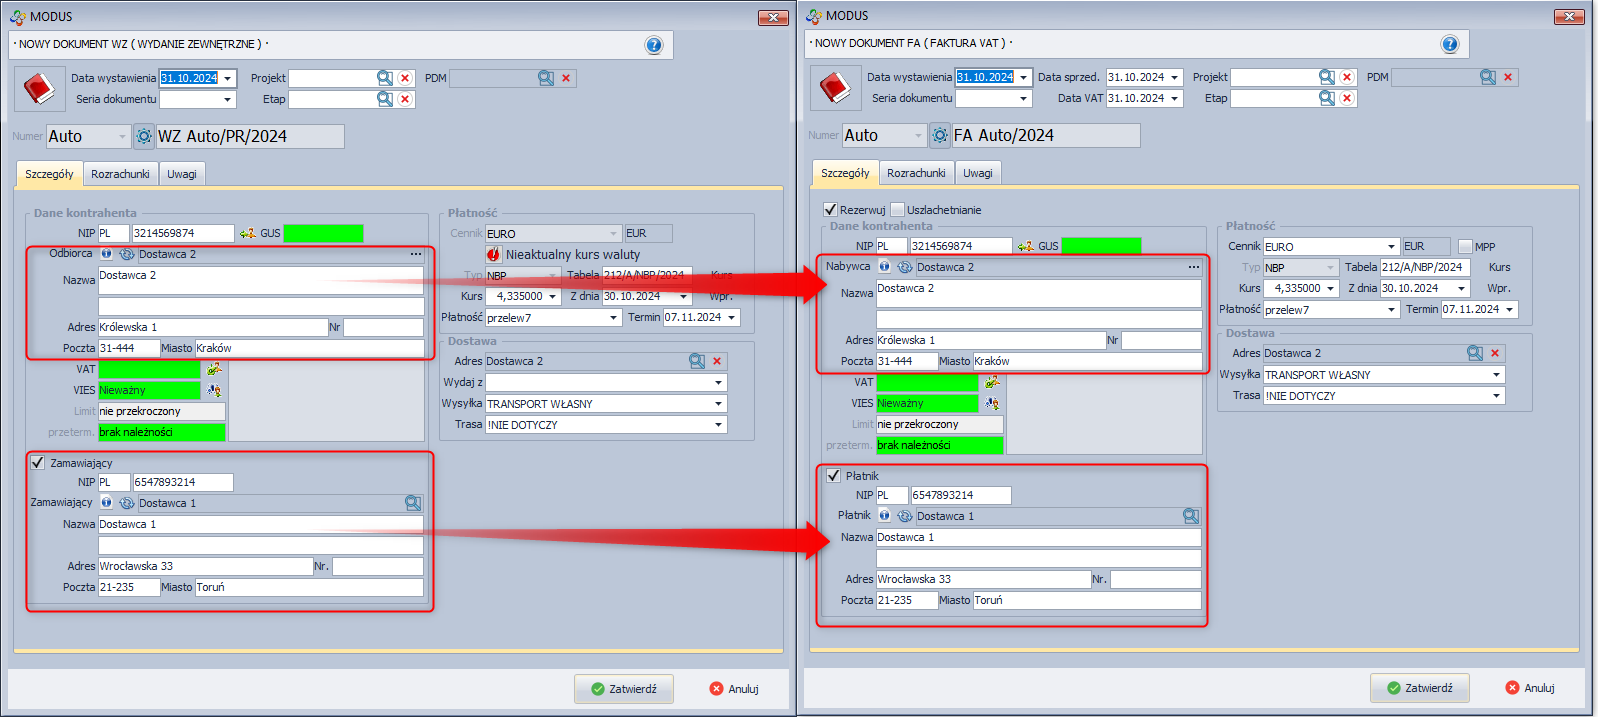
Task: Toggle the Rezerwuj checkbox
Action: pyautogui.click(x=830, y=210)
